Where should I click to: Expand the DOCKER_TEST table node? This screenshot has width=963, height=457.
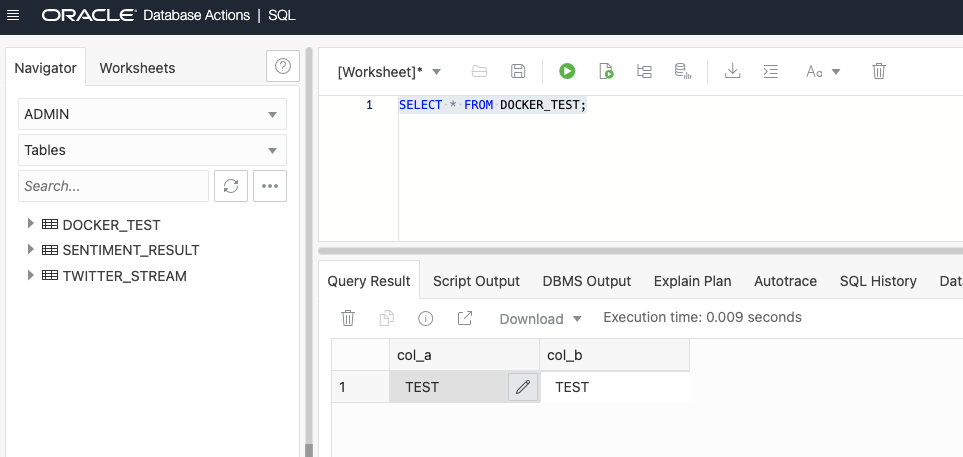coord(31,224)
